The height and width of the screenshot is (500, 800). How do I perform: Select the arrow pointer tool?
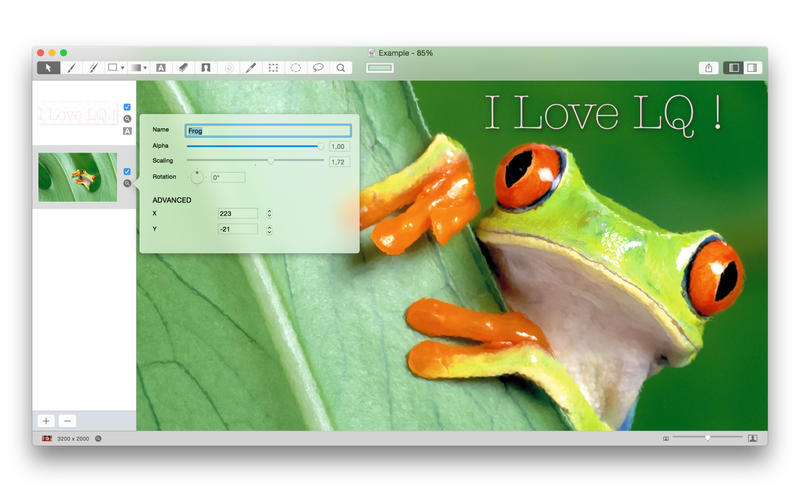(48, 68)
